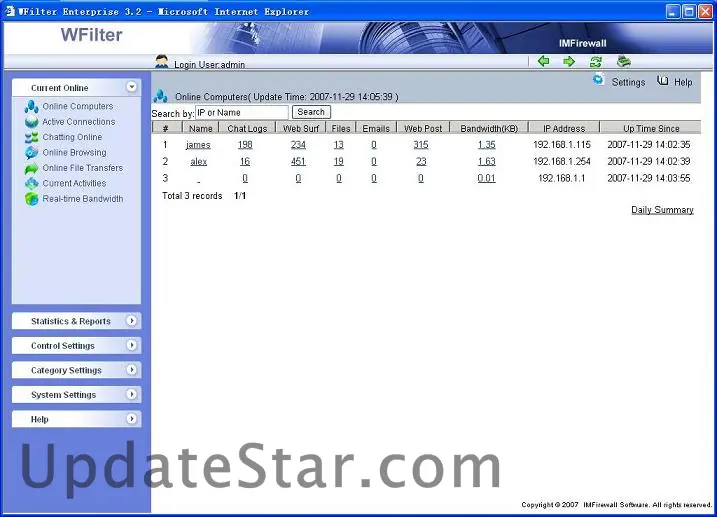
Task: Open user alex link
Action: coord(198,162)
